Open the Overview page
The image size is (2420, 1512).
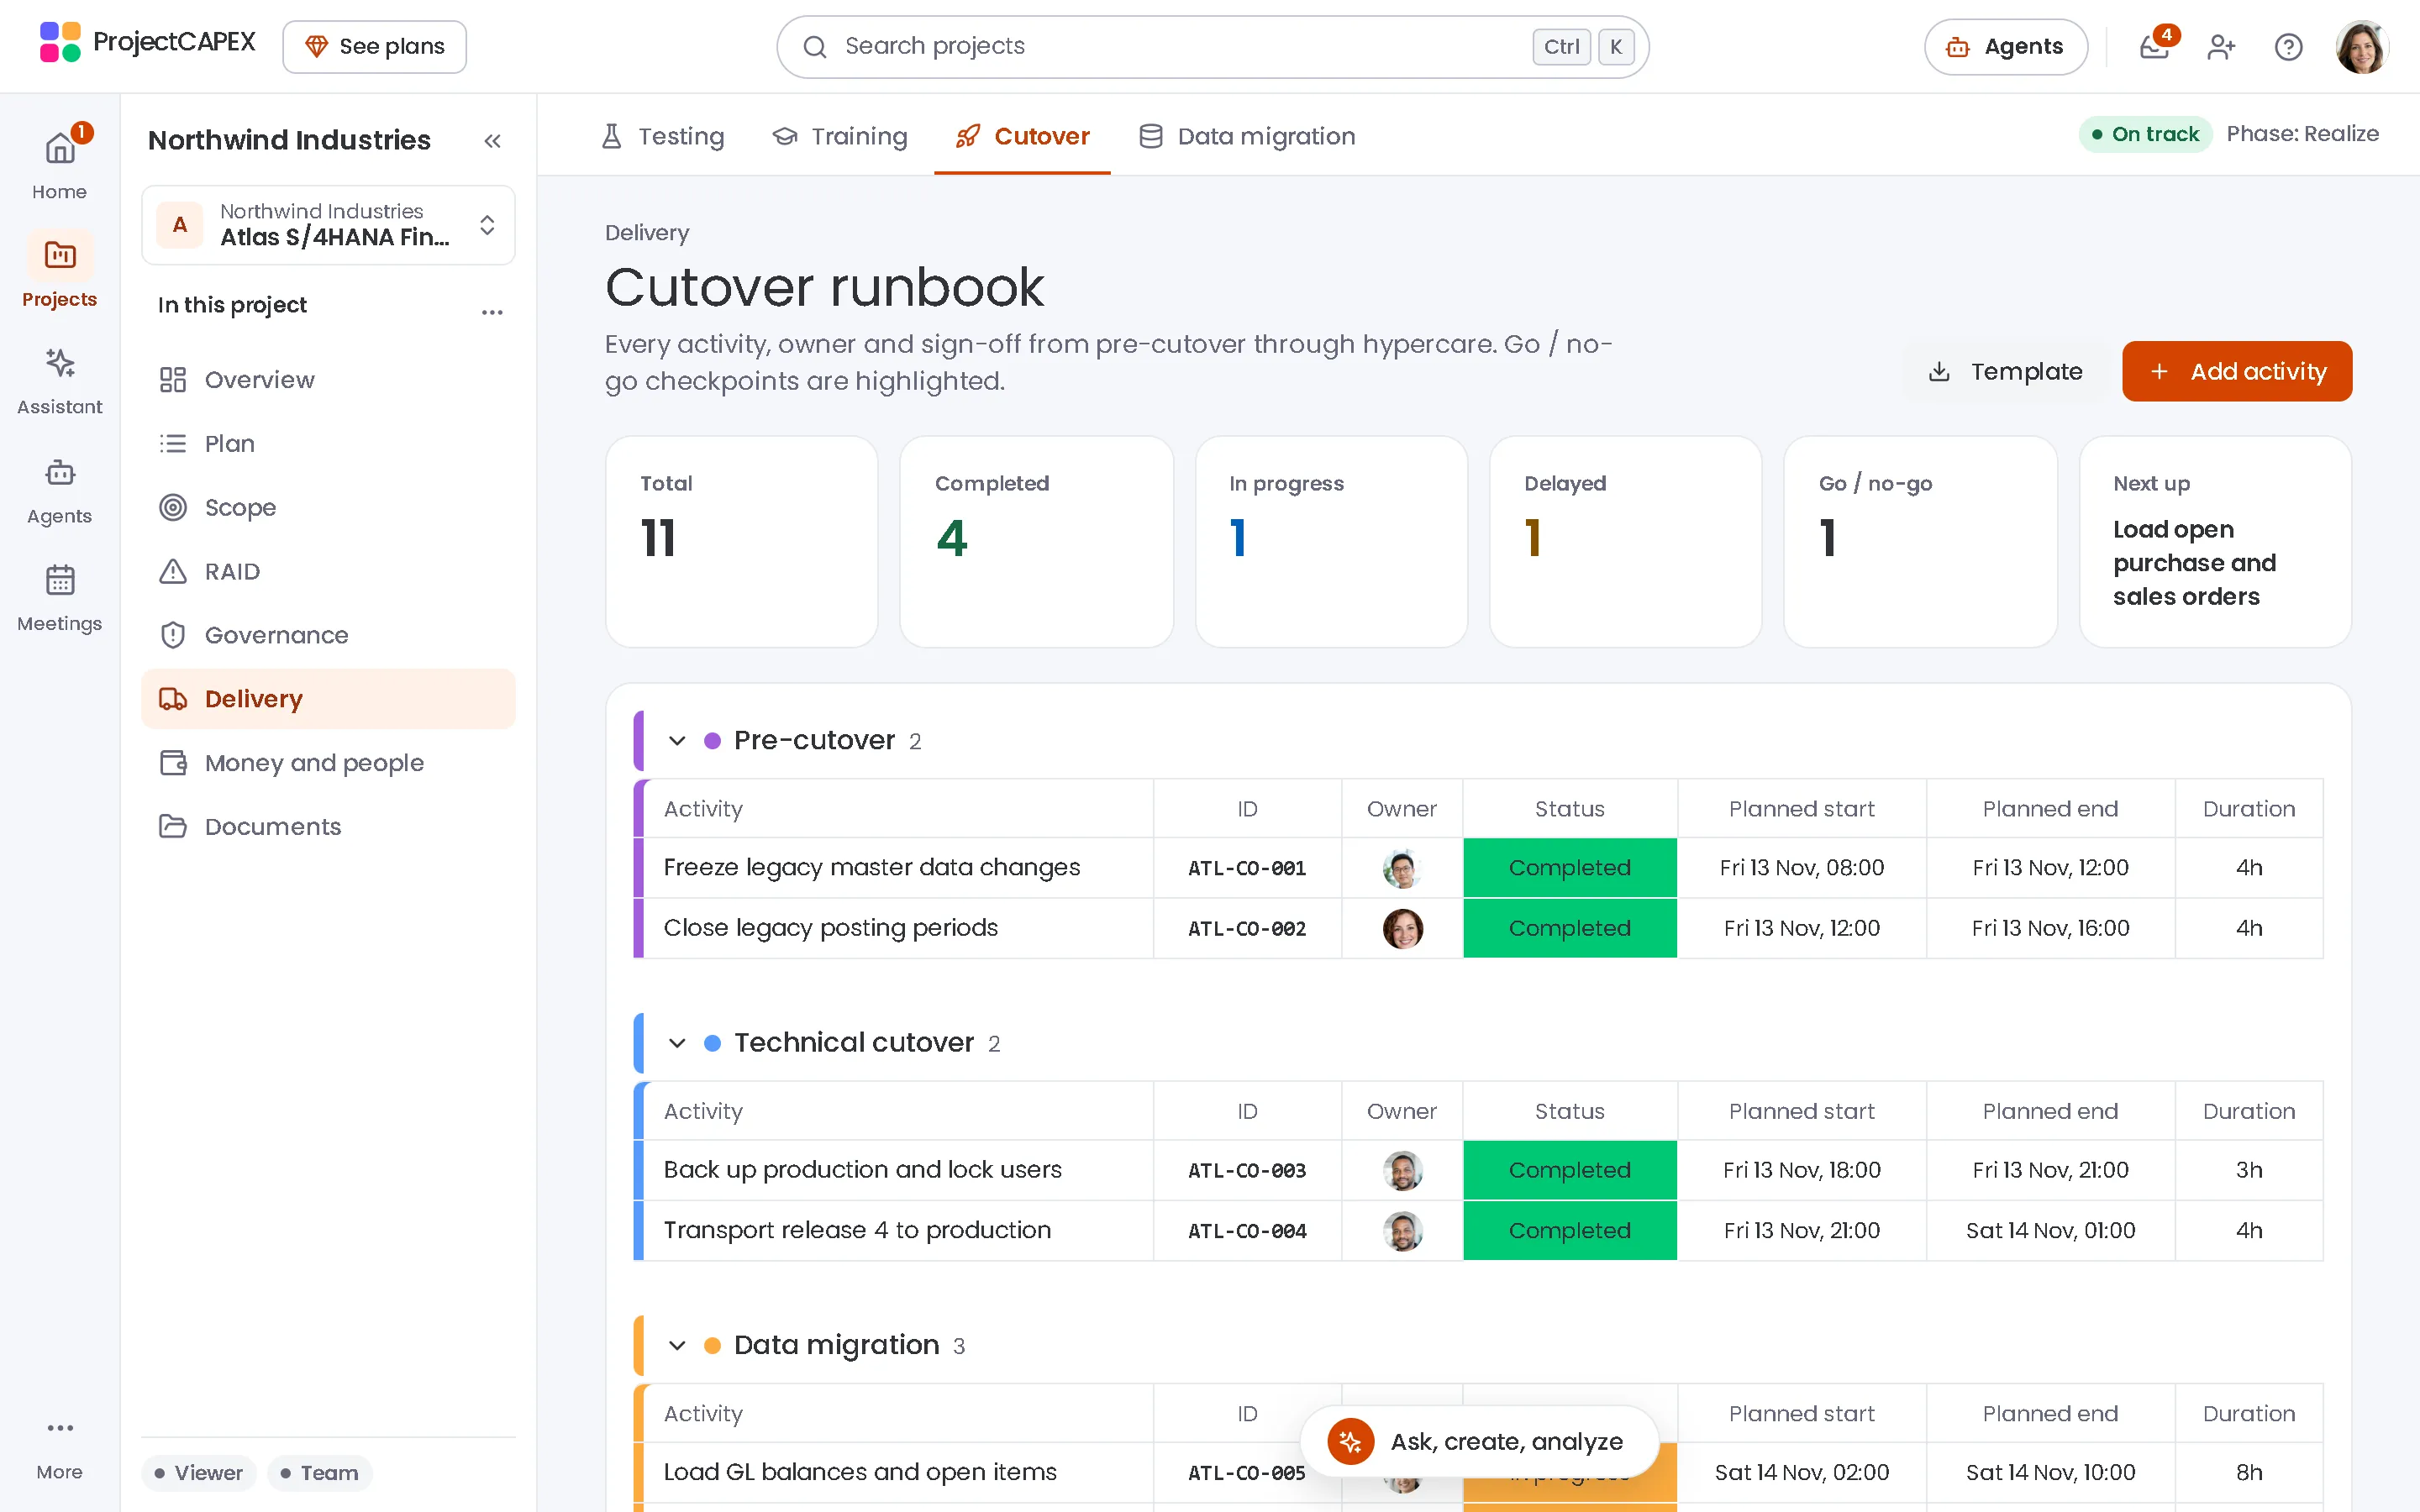(x=328, y=380)
